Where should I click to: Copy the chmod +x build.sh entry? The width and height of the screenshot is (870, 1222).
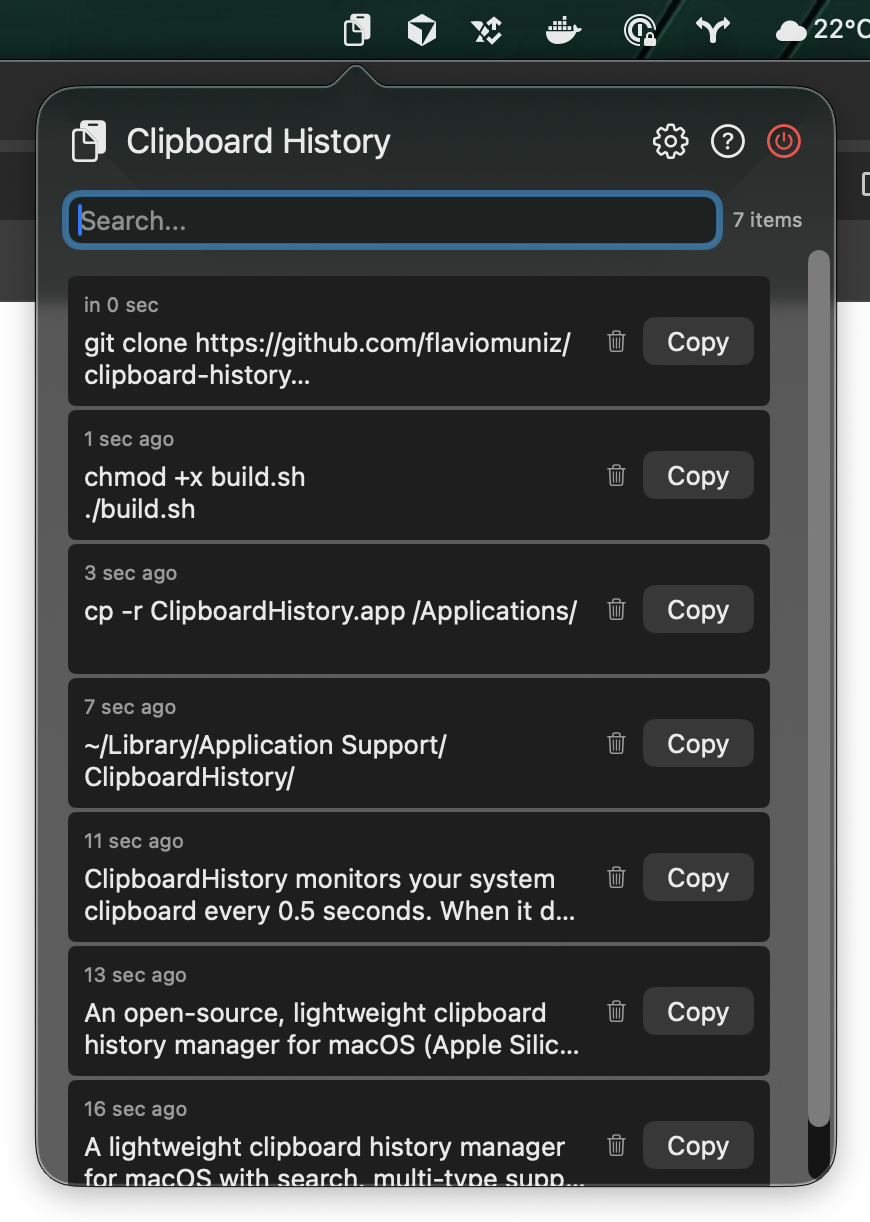697,476
